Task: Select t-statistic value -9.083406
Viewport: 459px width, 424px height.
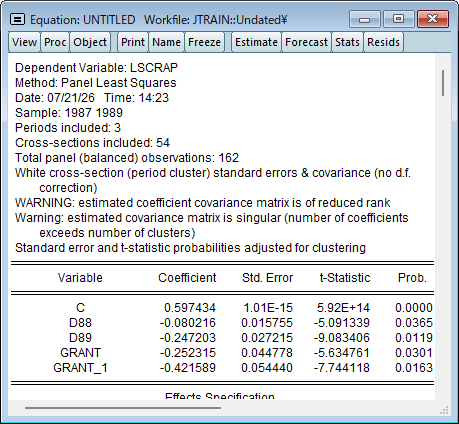Action: 342,338
